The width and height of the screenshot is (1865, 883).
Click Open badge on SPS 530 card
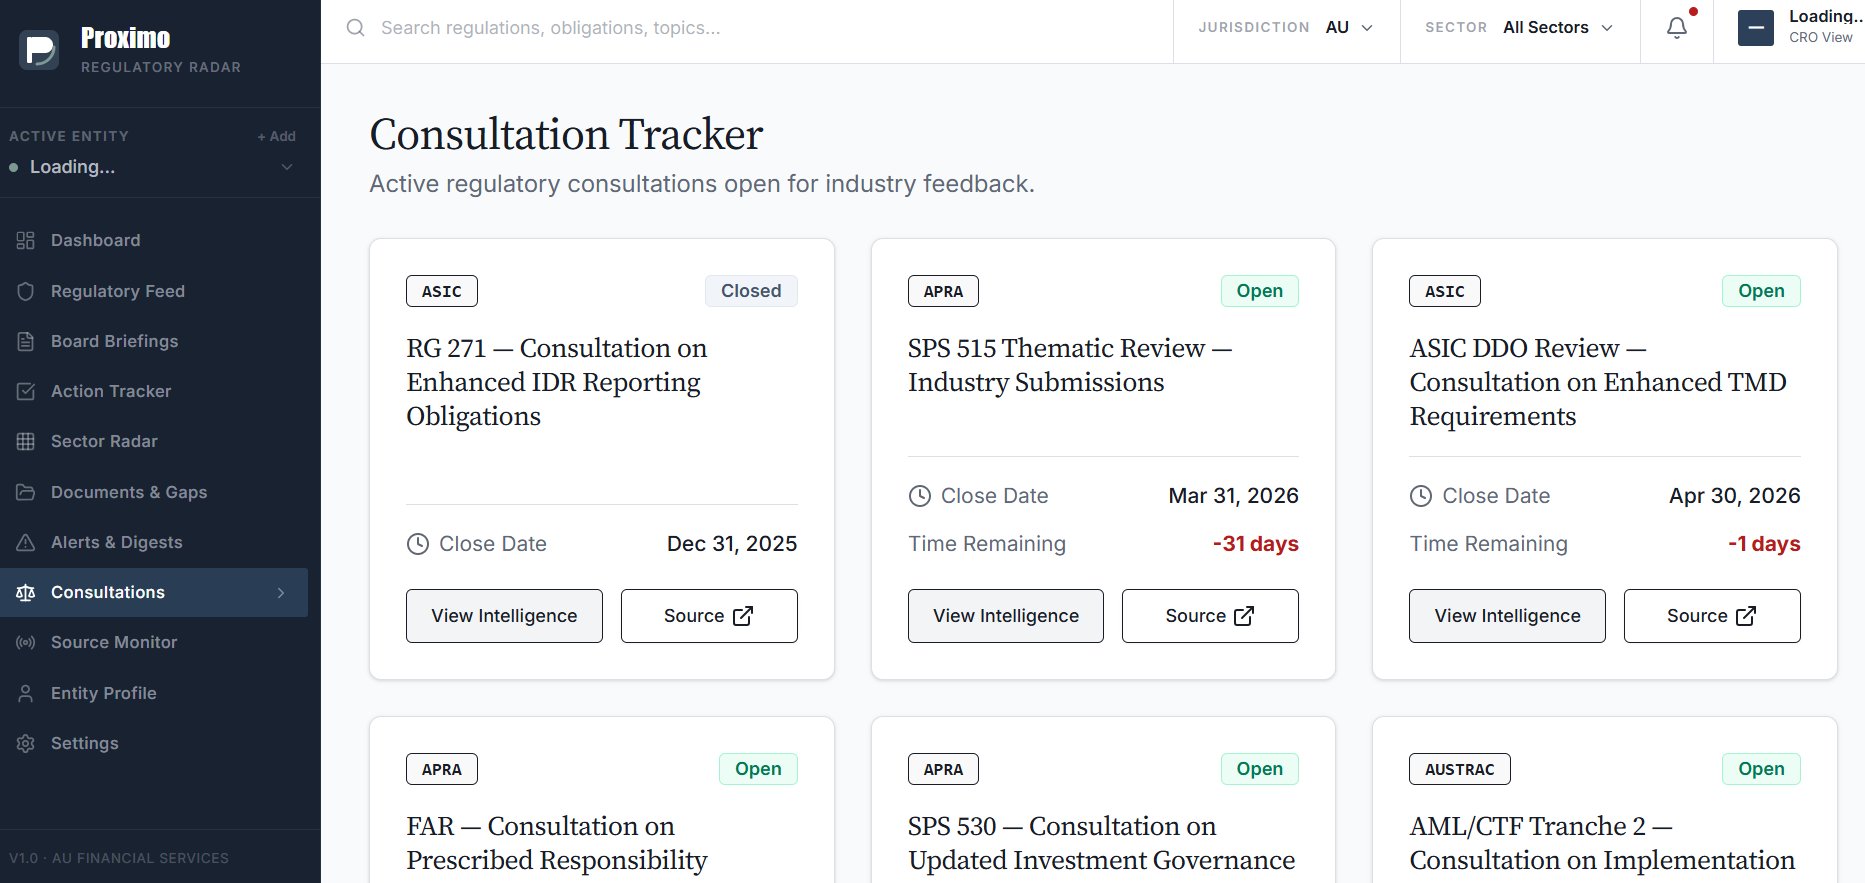click(x=1260, y=769)
